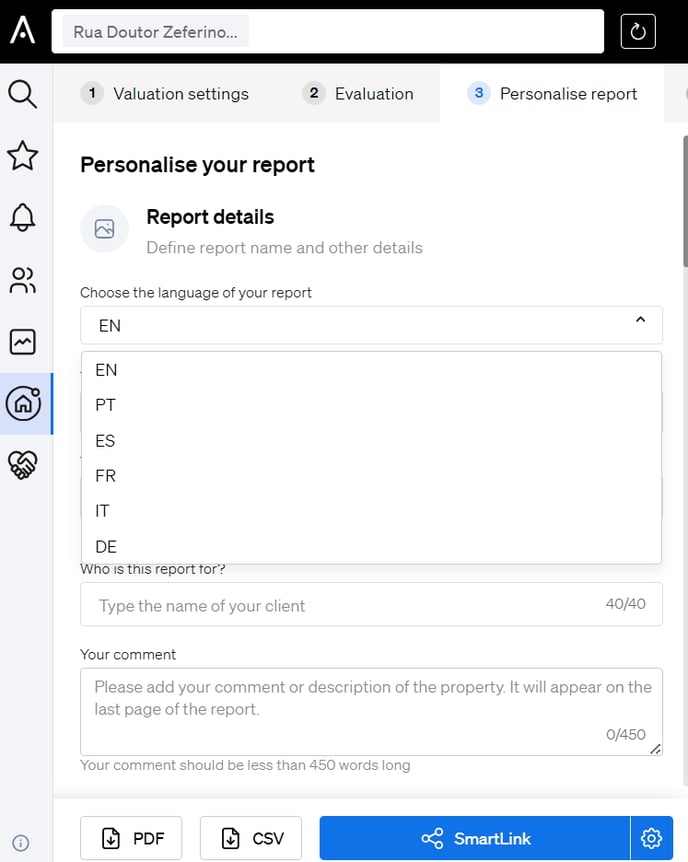Export report as CSV
The image size is (688, 862).
251,838
